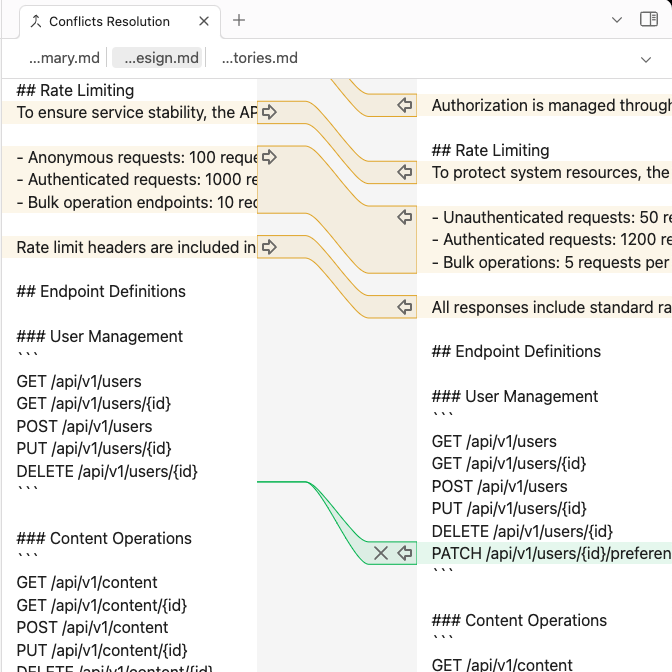Apply left 'Rate limit headers' arrow
672x672 pixels.
click(x=269, y=247)
